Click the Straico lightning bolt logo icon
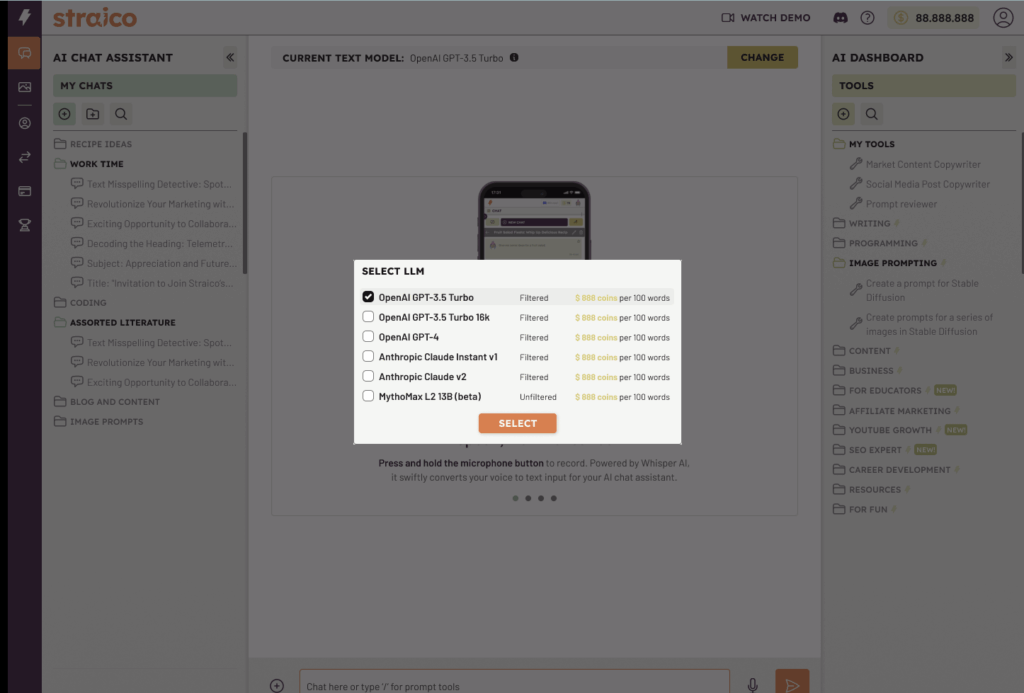The width and height of the screenshot is (1024, 693). (x=25, y=17)
